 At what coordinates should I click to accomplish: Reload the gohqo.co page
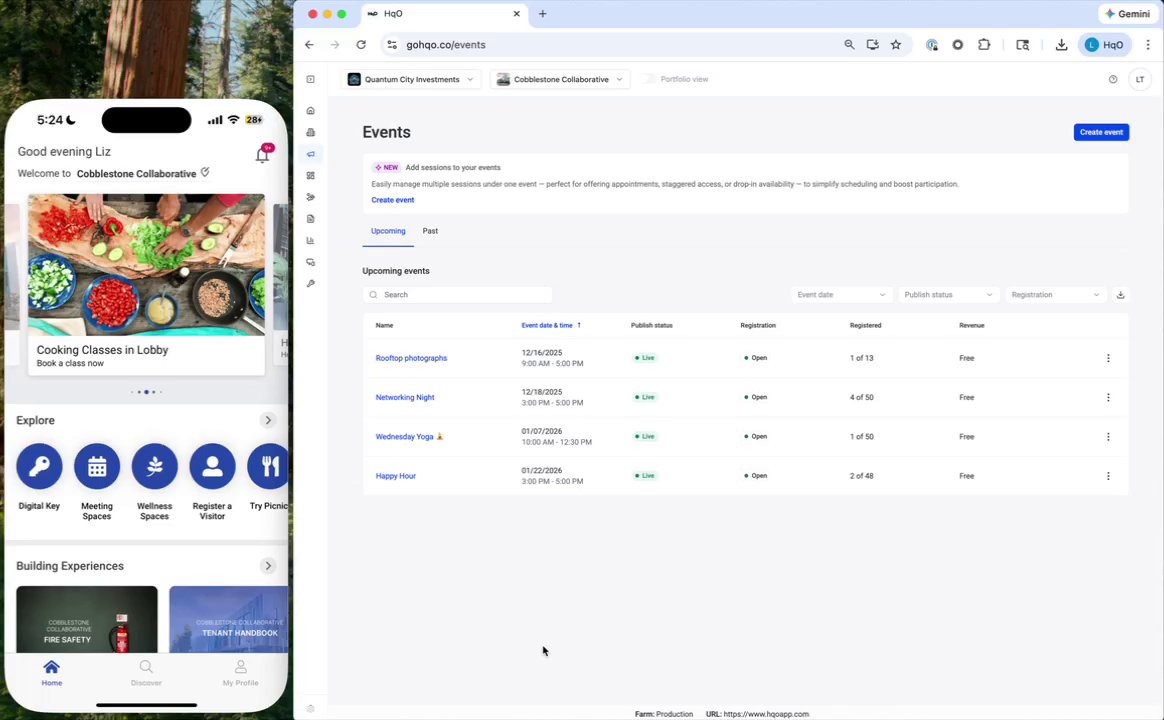[x=361, y=45]
